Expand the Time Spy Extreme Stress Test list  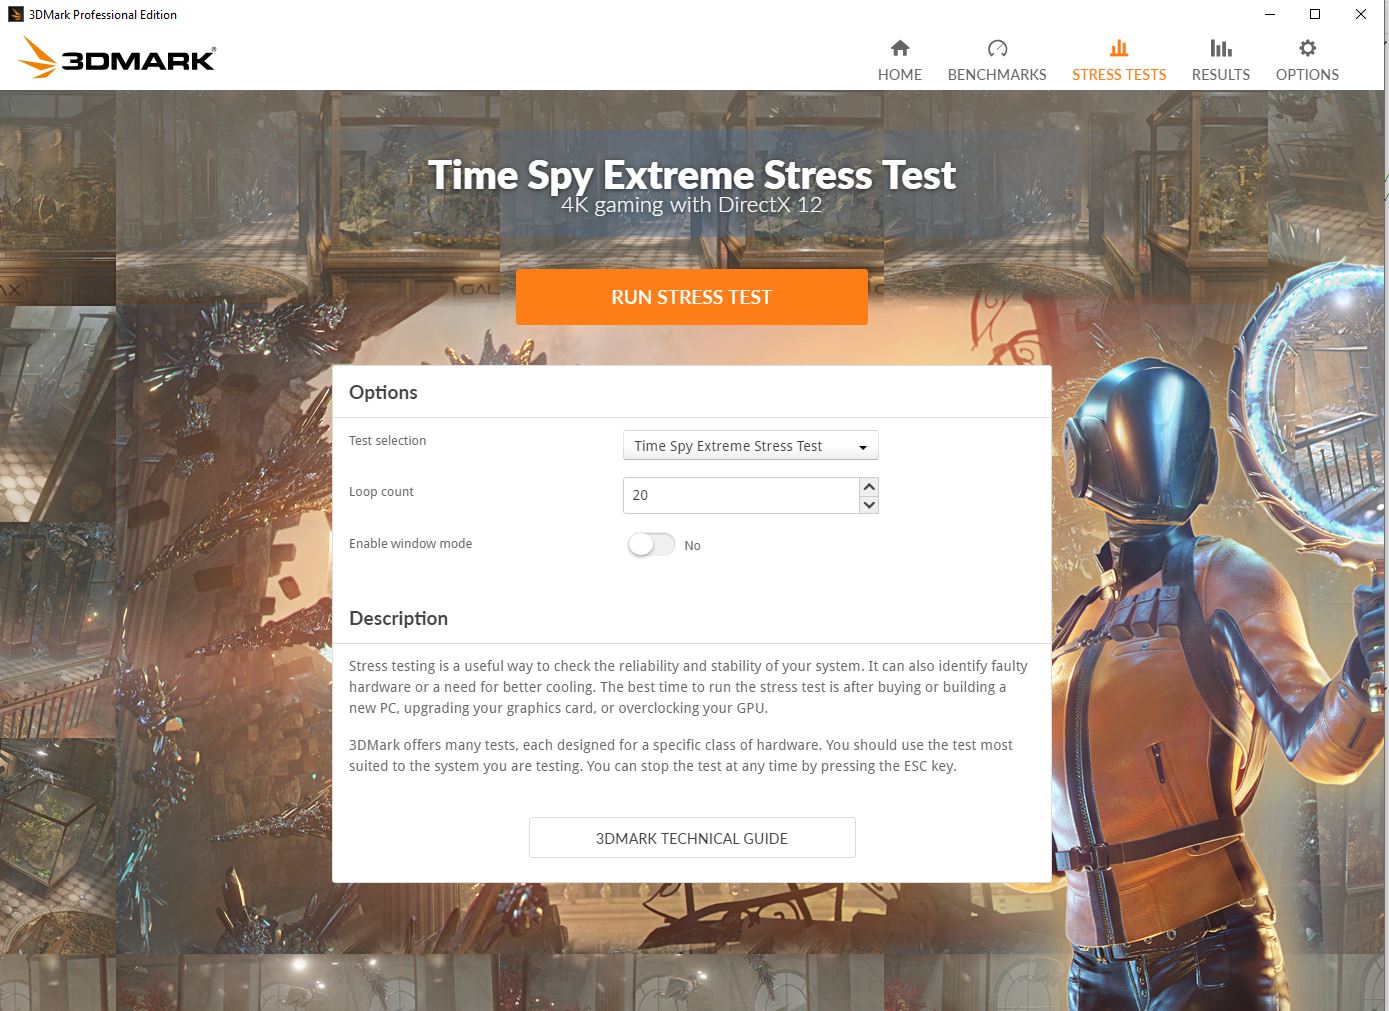point(750,445)
